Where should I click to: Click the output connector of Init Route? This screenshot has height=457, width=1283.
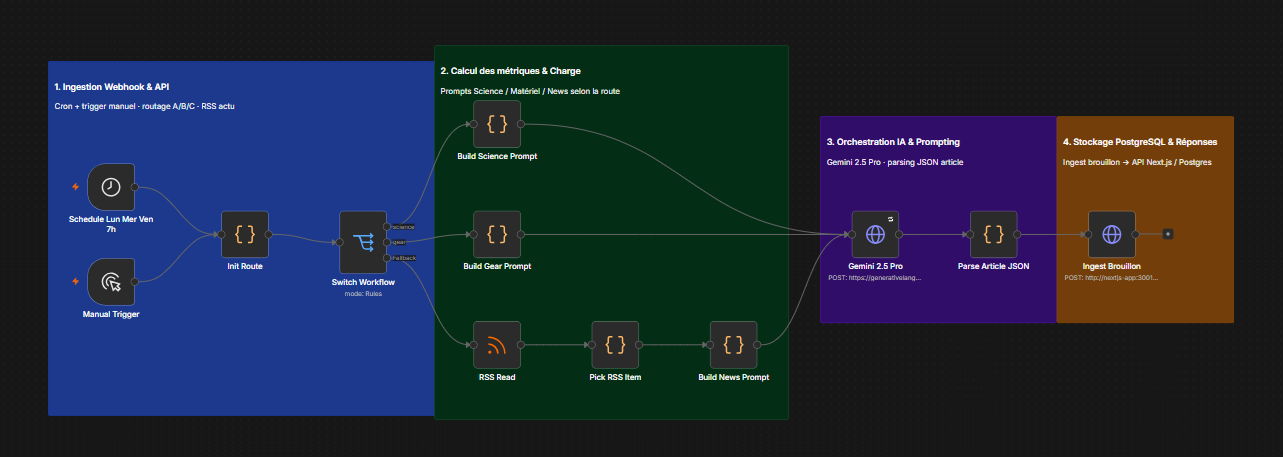coord(269,235)
